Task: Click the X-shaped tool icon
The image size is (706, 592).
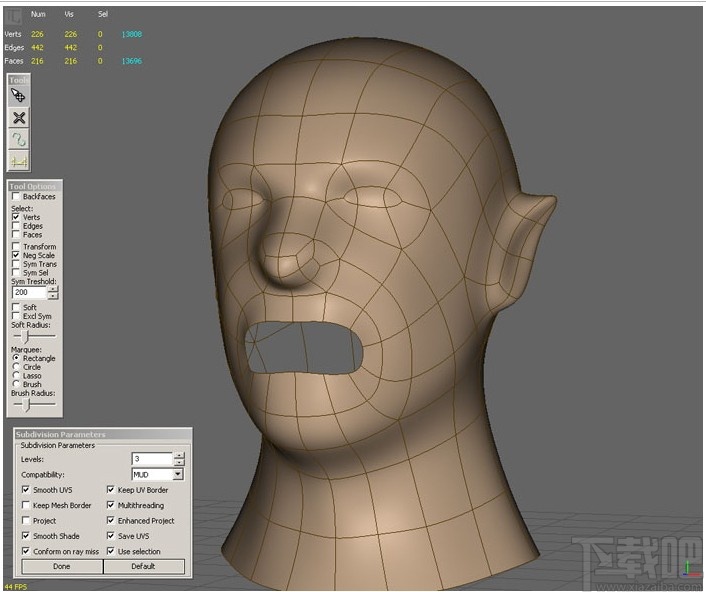Action: 19,118
